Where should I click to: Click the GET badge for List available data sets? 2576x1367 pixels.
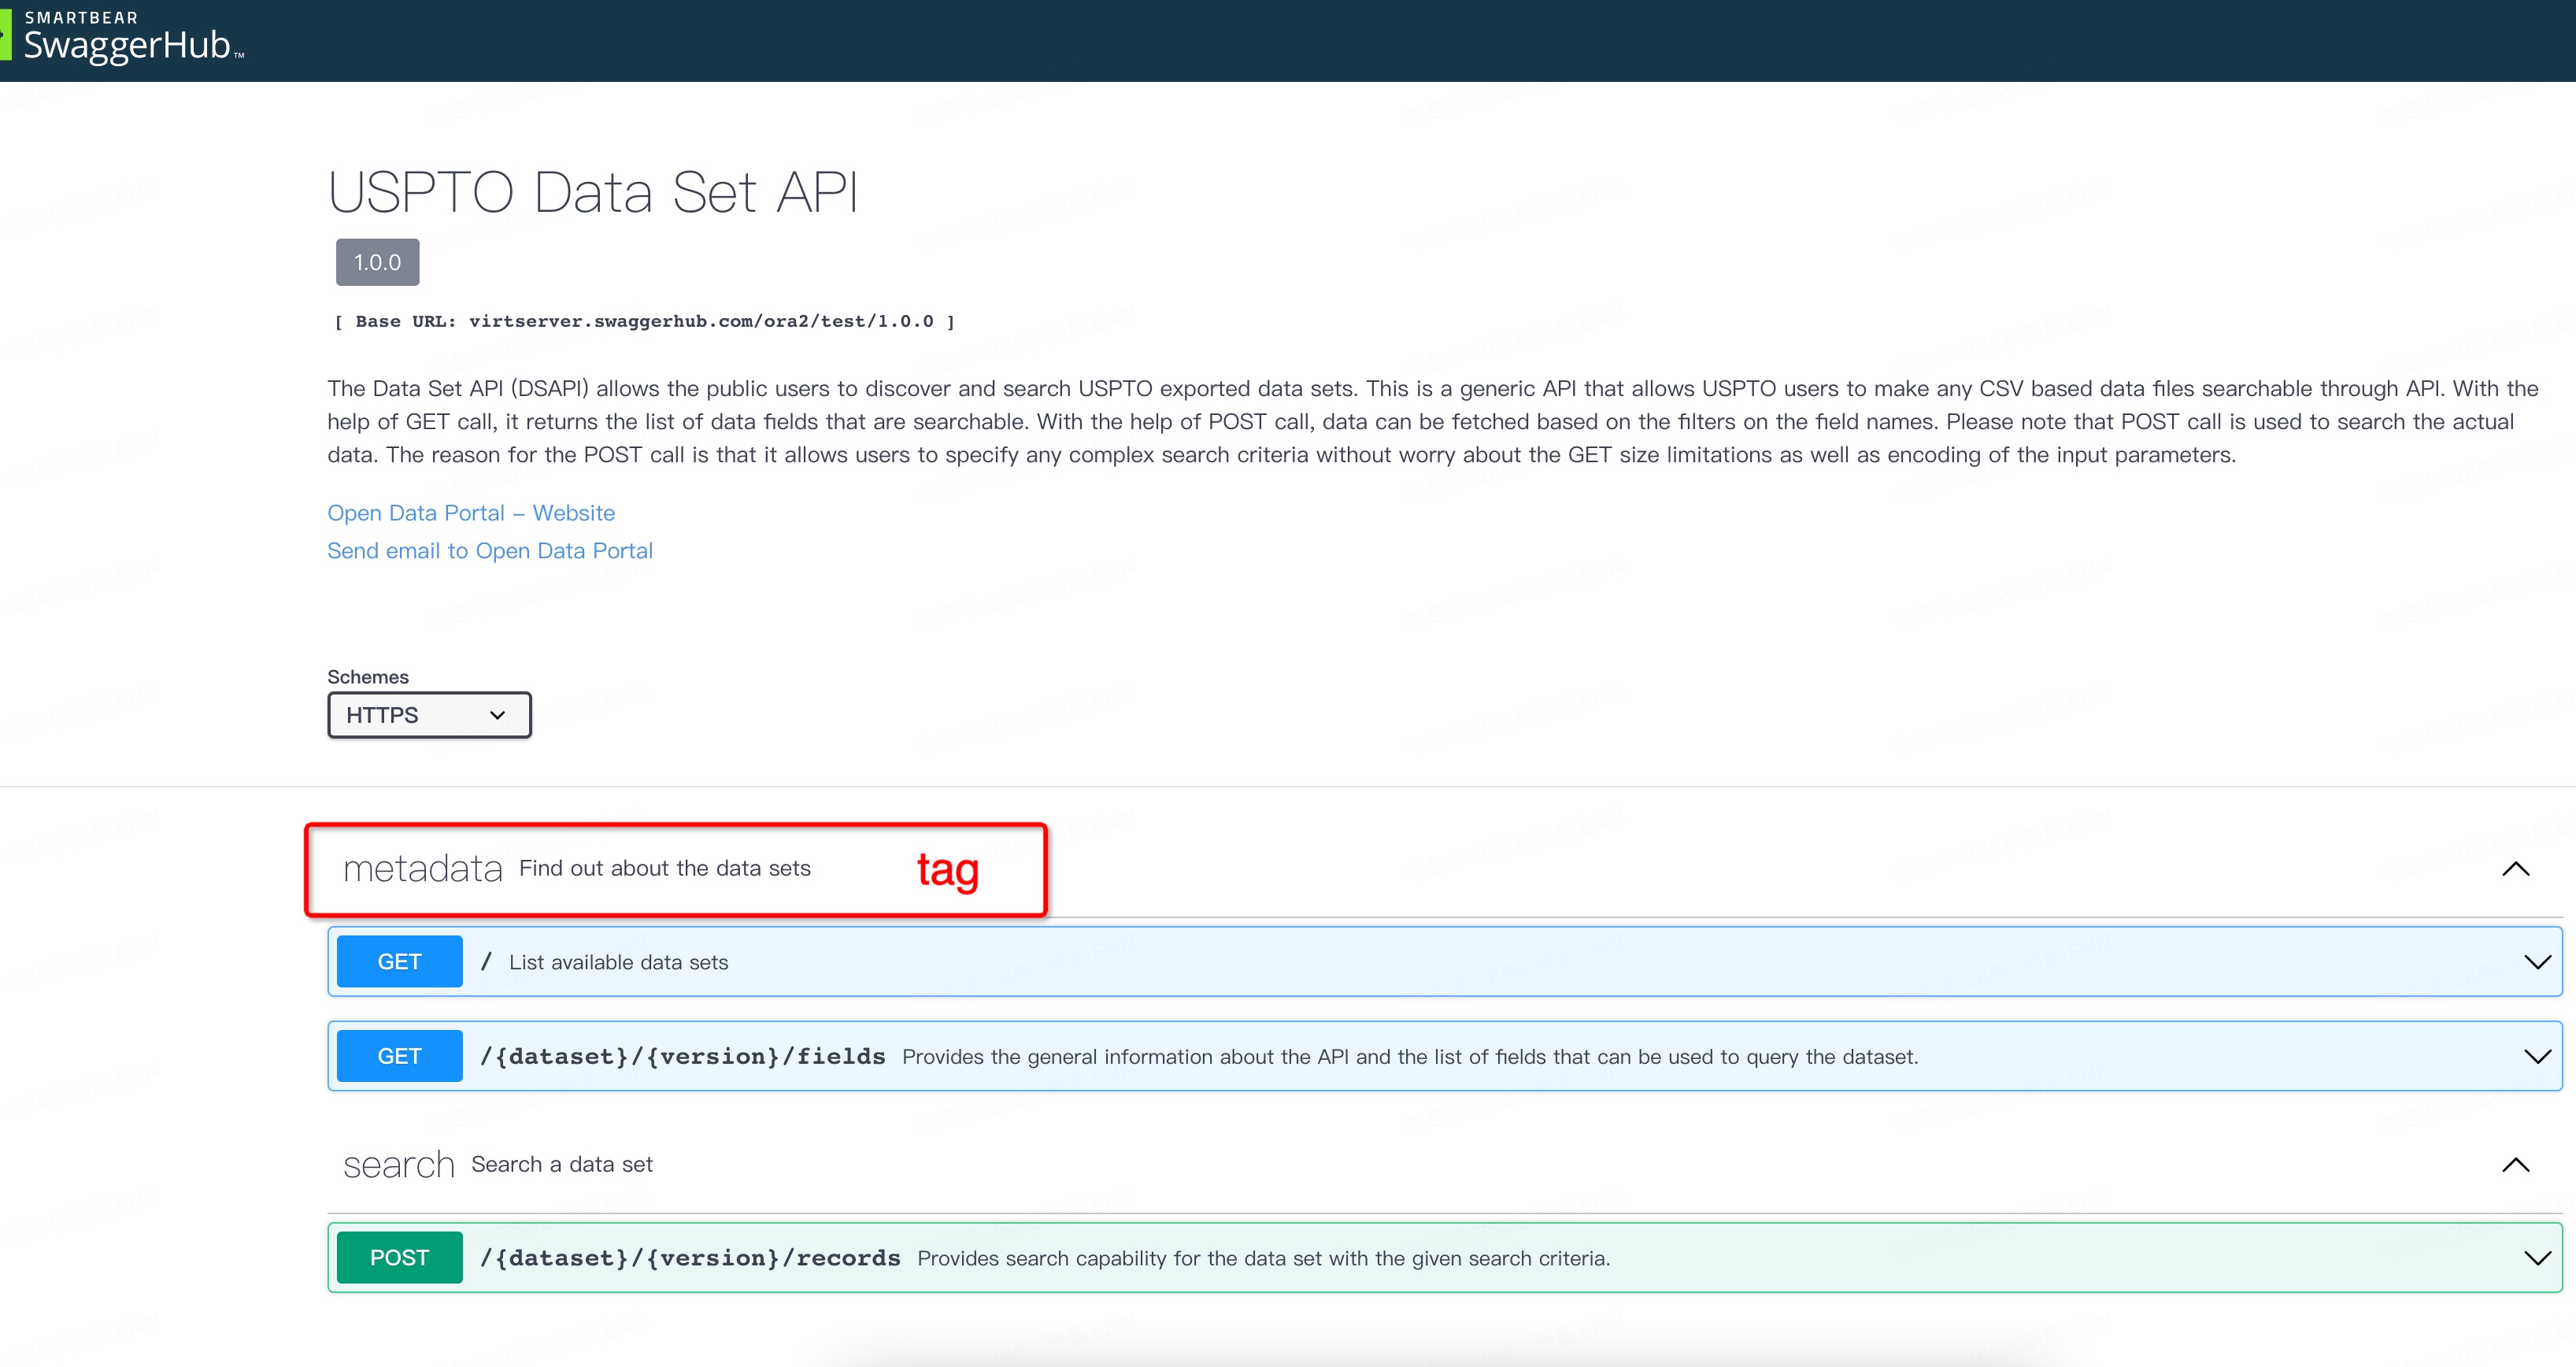tap(399, 961)
